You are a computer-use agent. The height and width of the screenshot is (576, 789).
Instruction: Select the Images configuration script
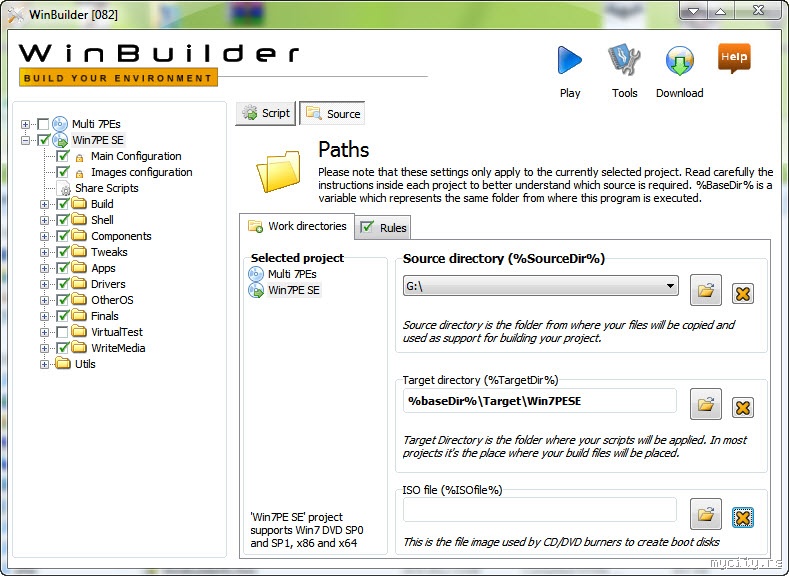pyautogui.click(x=141, y=172)
